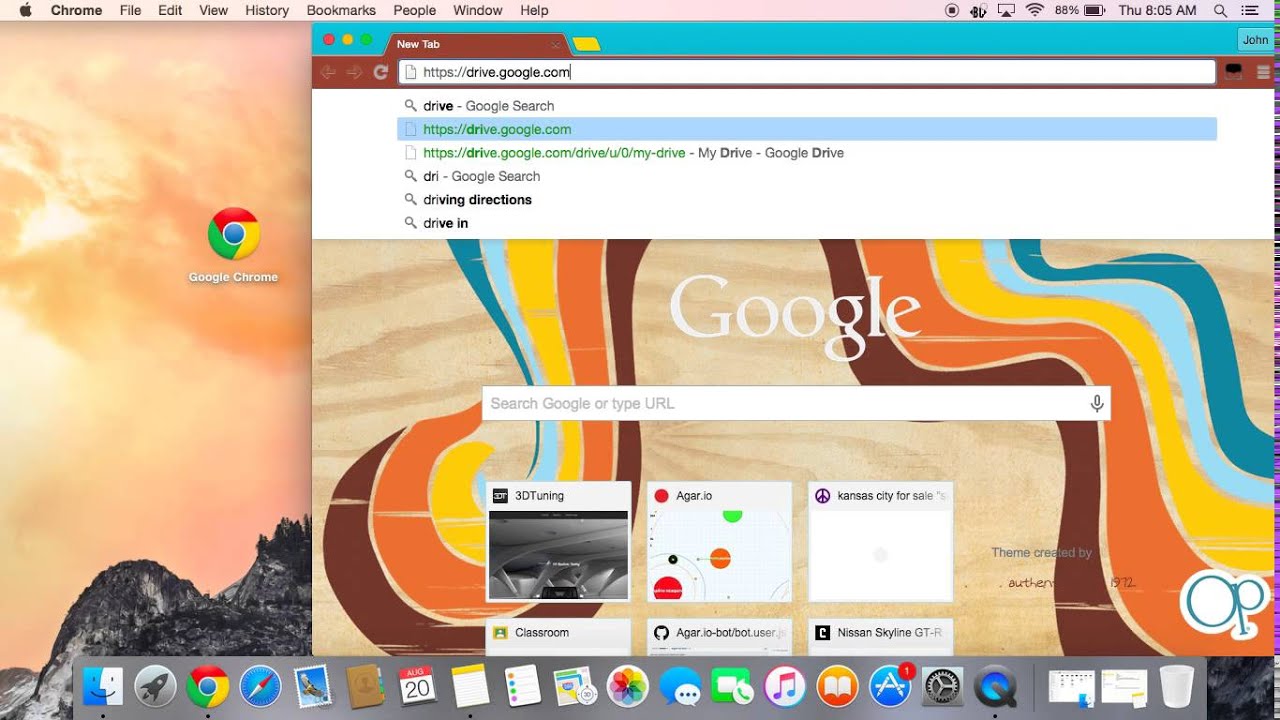Click the voice search microphone icon

1097,403
